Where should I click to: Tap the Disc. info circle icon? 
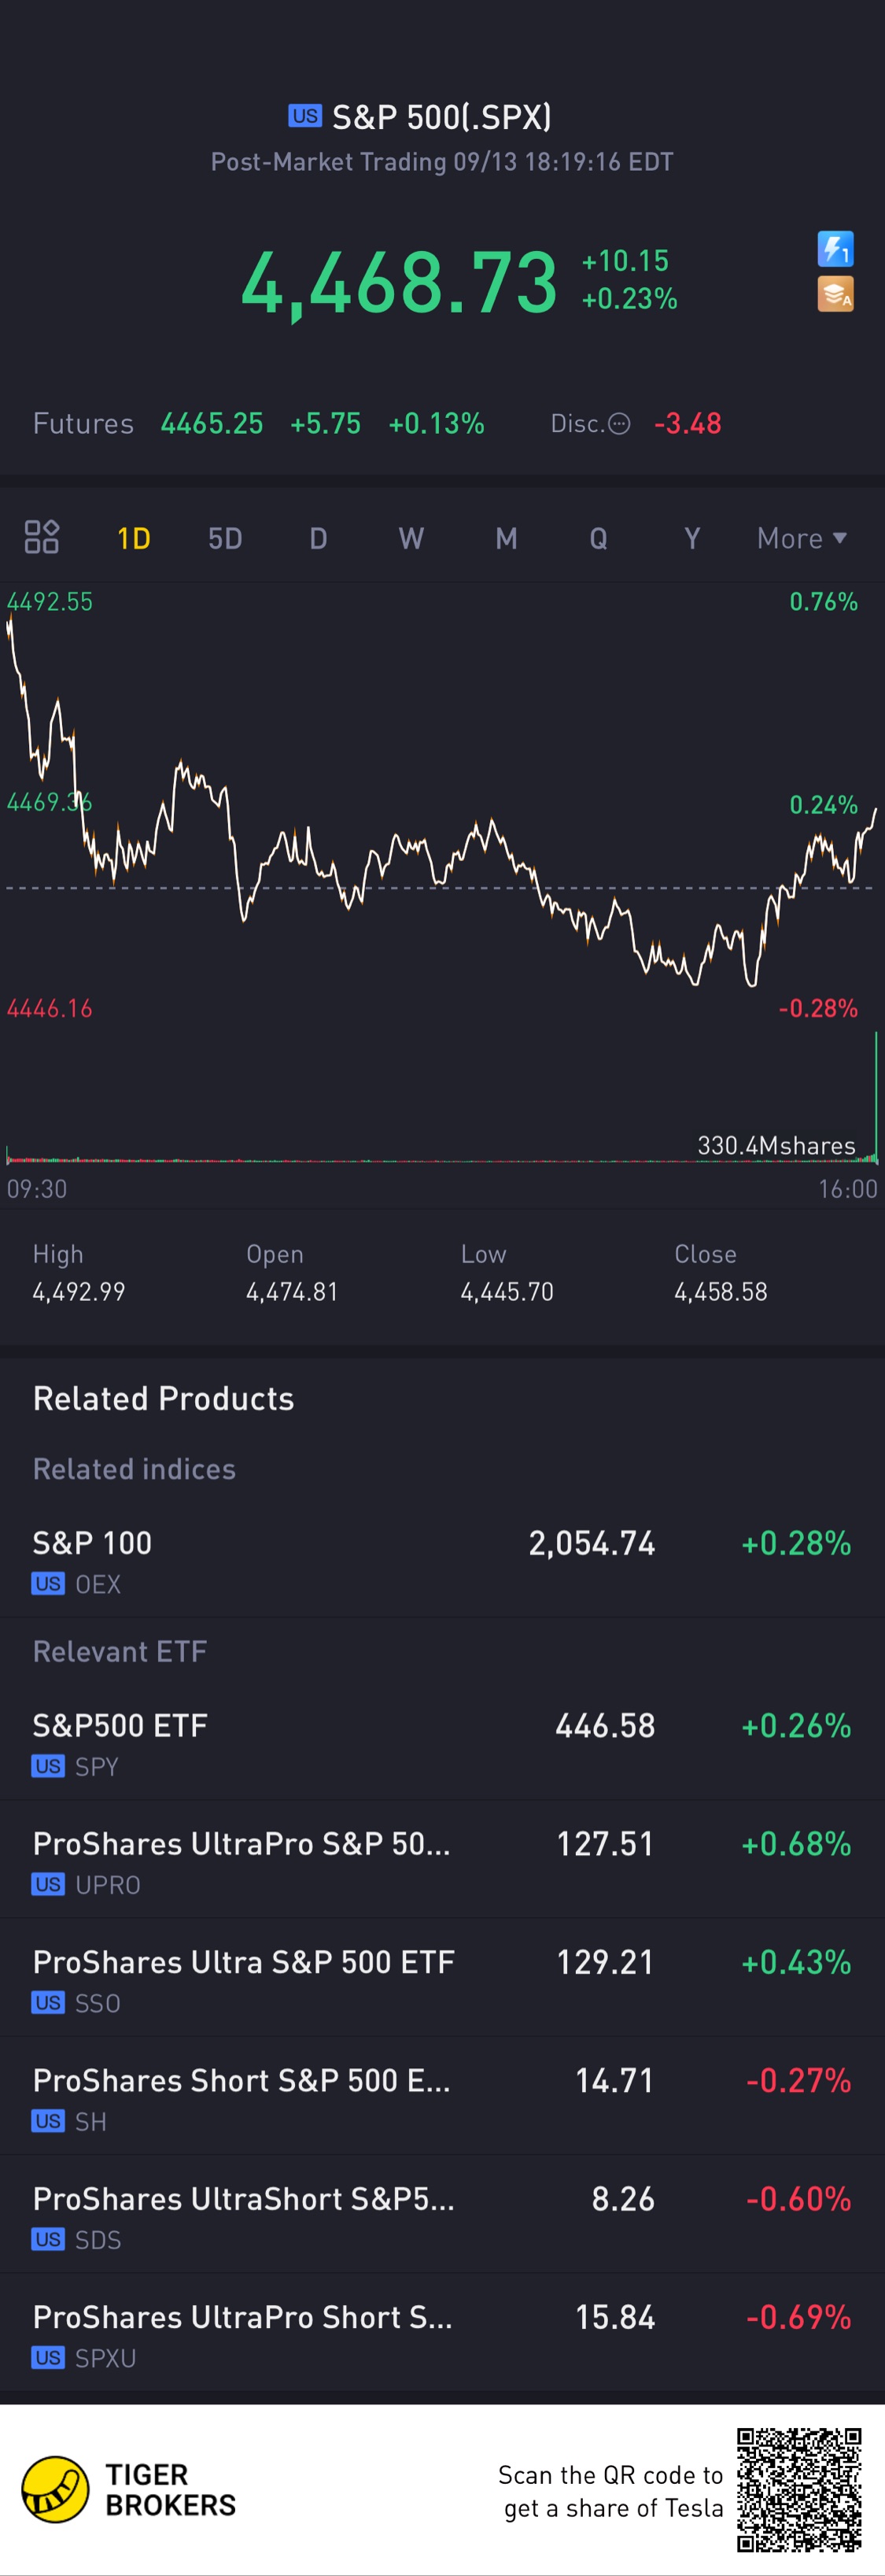click(x=620, y=424)
